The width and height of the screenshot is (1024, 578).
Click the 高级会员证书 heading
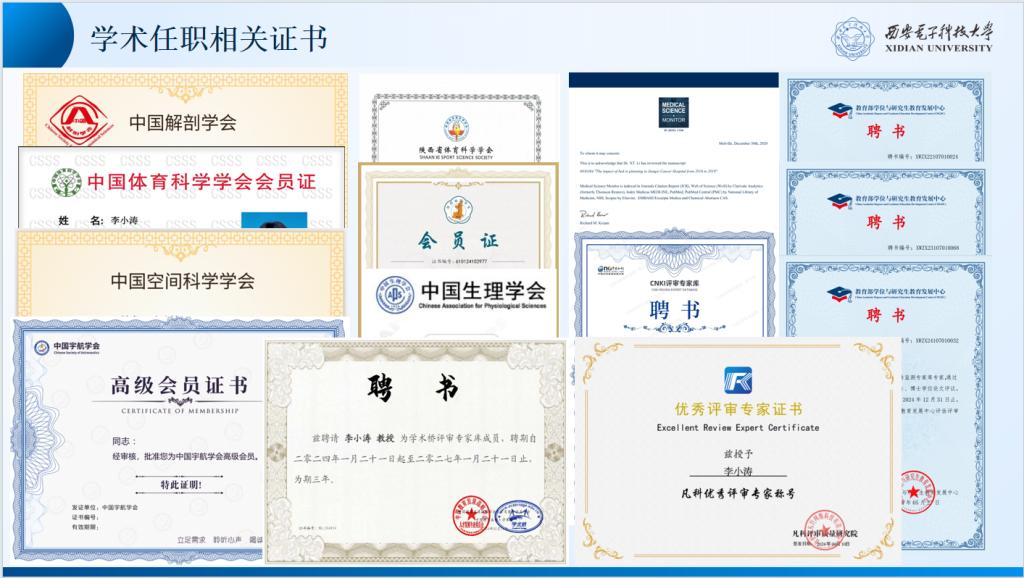pyautogui.click(x=180, y=385)
